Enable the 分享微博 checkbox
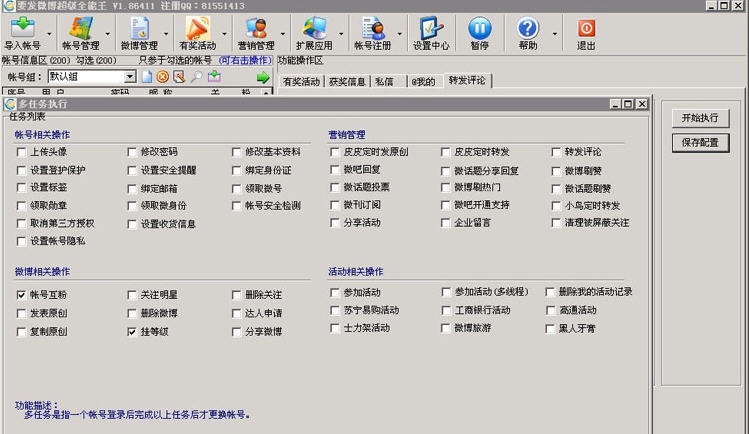Viewport: 749px width, 434px height. pyautogui.click(x=236, y=332)
